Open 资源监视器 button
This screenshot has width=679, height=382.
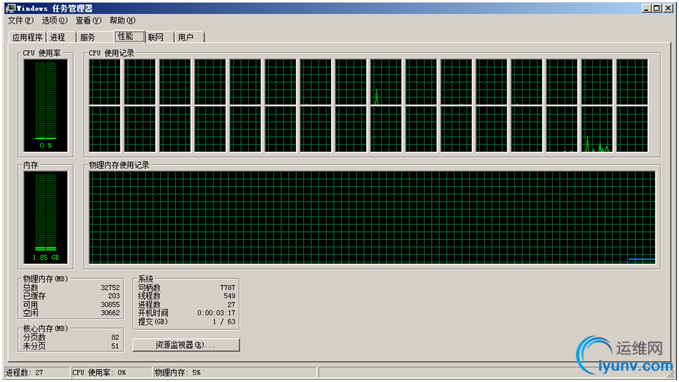pyautogui.click(x=186, y=345)
